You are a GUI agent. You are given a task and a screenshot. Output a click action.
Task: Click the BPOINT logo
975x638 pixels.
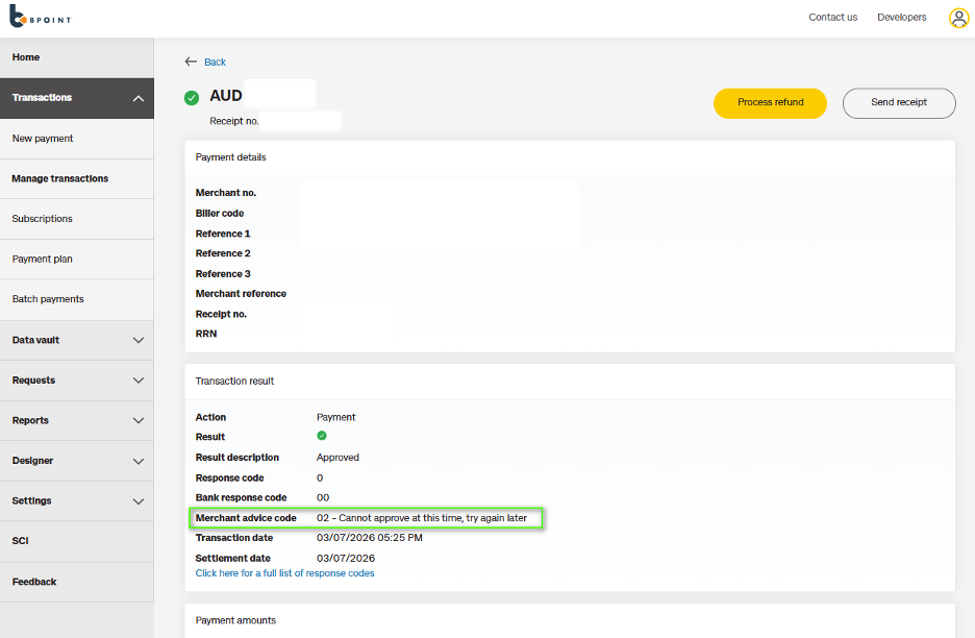pos(40,17)
